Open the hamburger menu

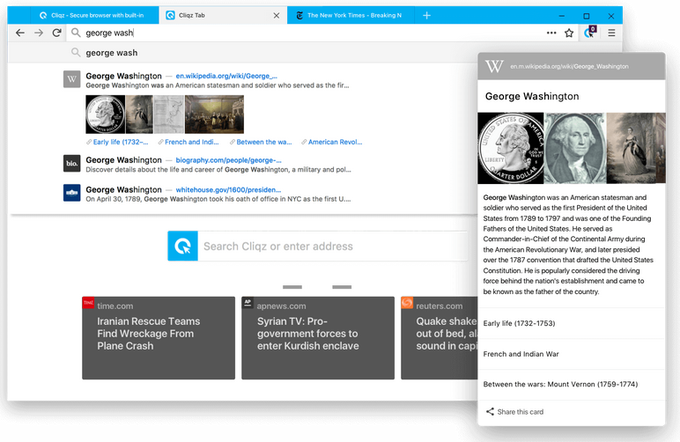(611, 33)
